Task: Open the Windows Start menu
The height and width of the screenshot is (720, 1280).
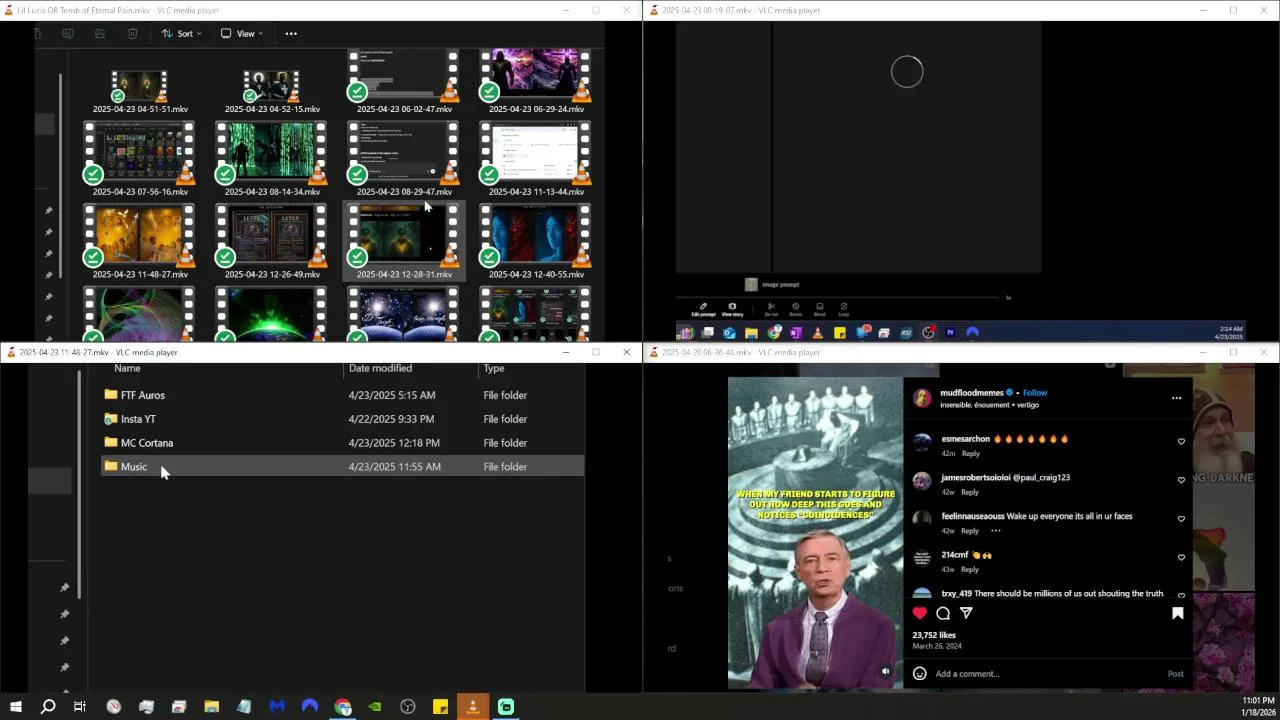Action: (x=15, y=707)
